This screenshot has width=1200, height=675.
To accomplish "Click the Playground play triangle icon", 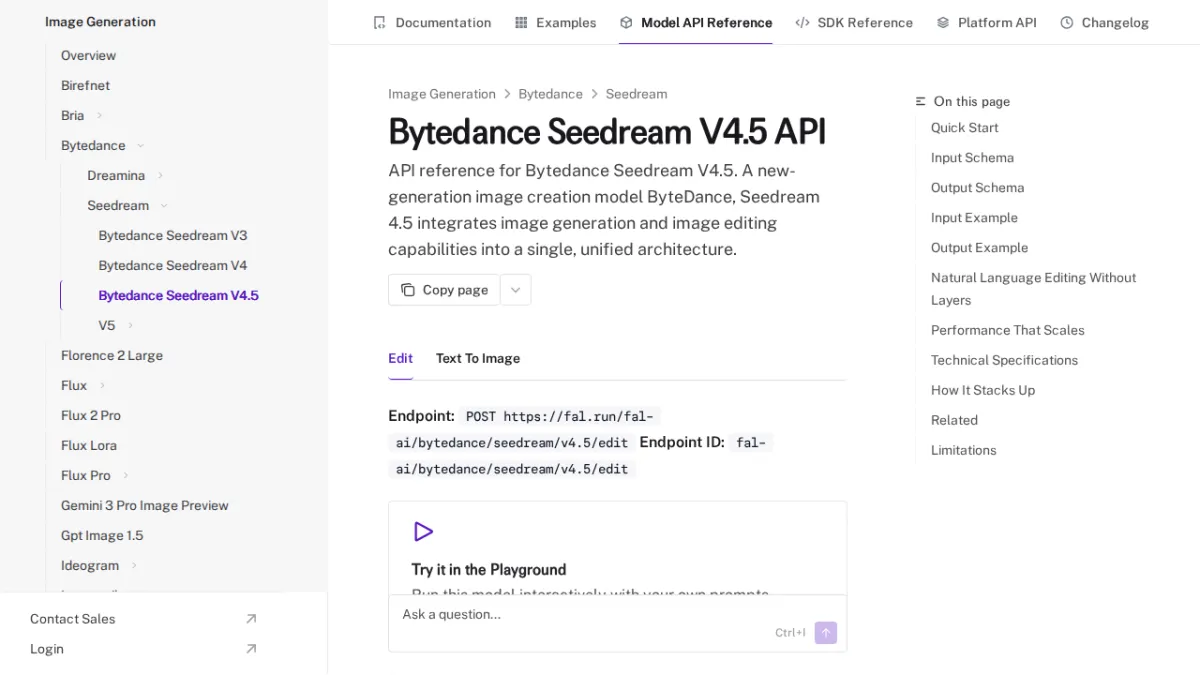I will point(423,532).
